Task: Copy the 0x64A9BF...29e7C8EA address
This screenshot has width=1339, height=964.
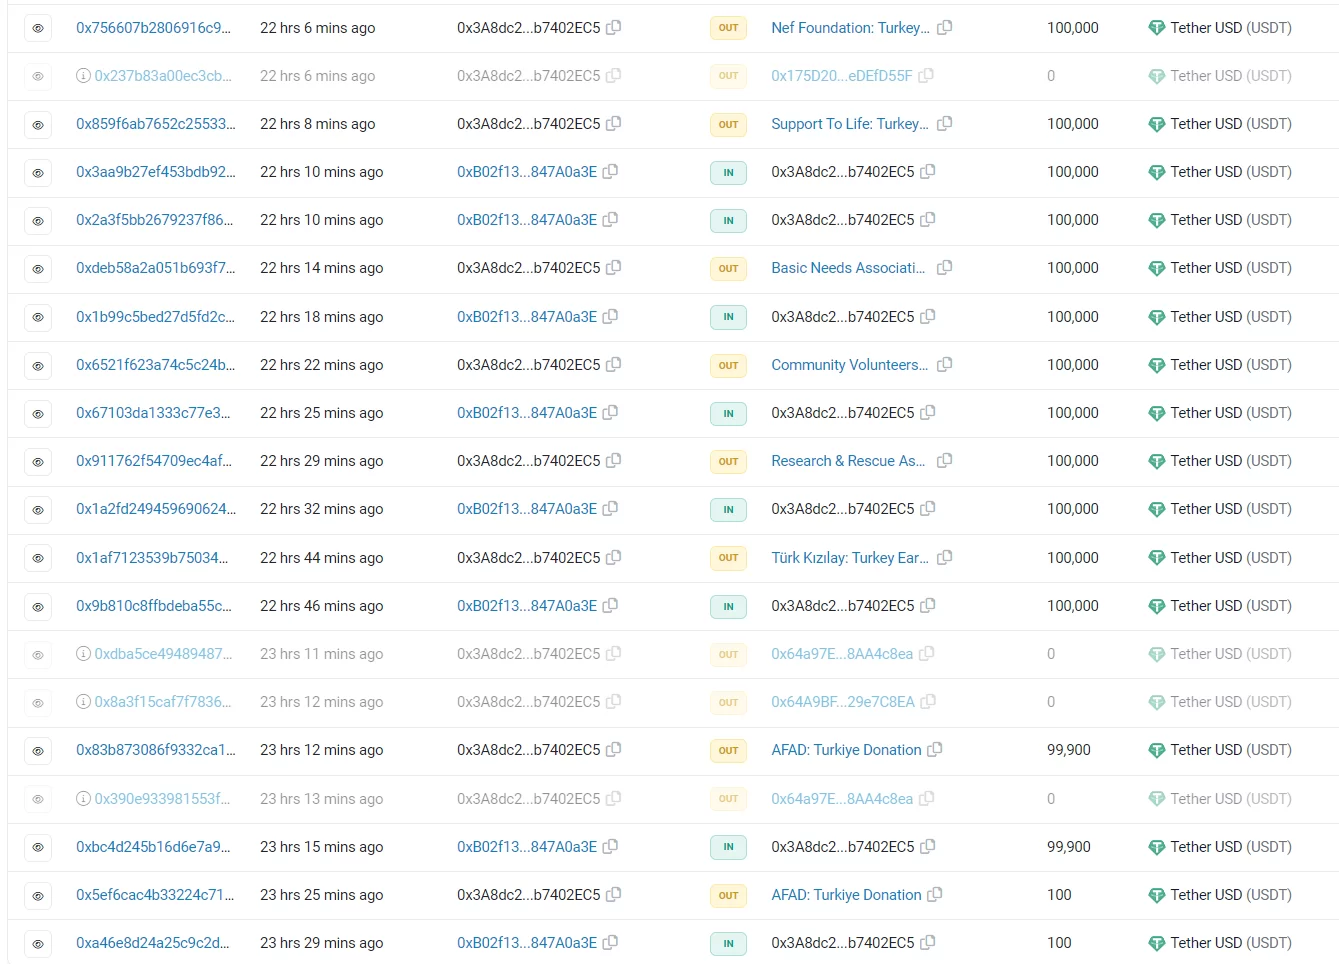Action: point(928,702)
